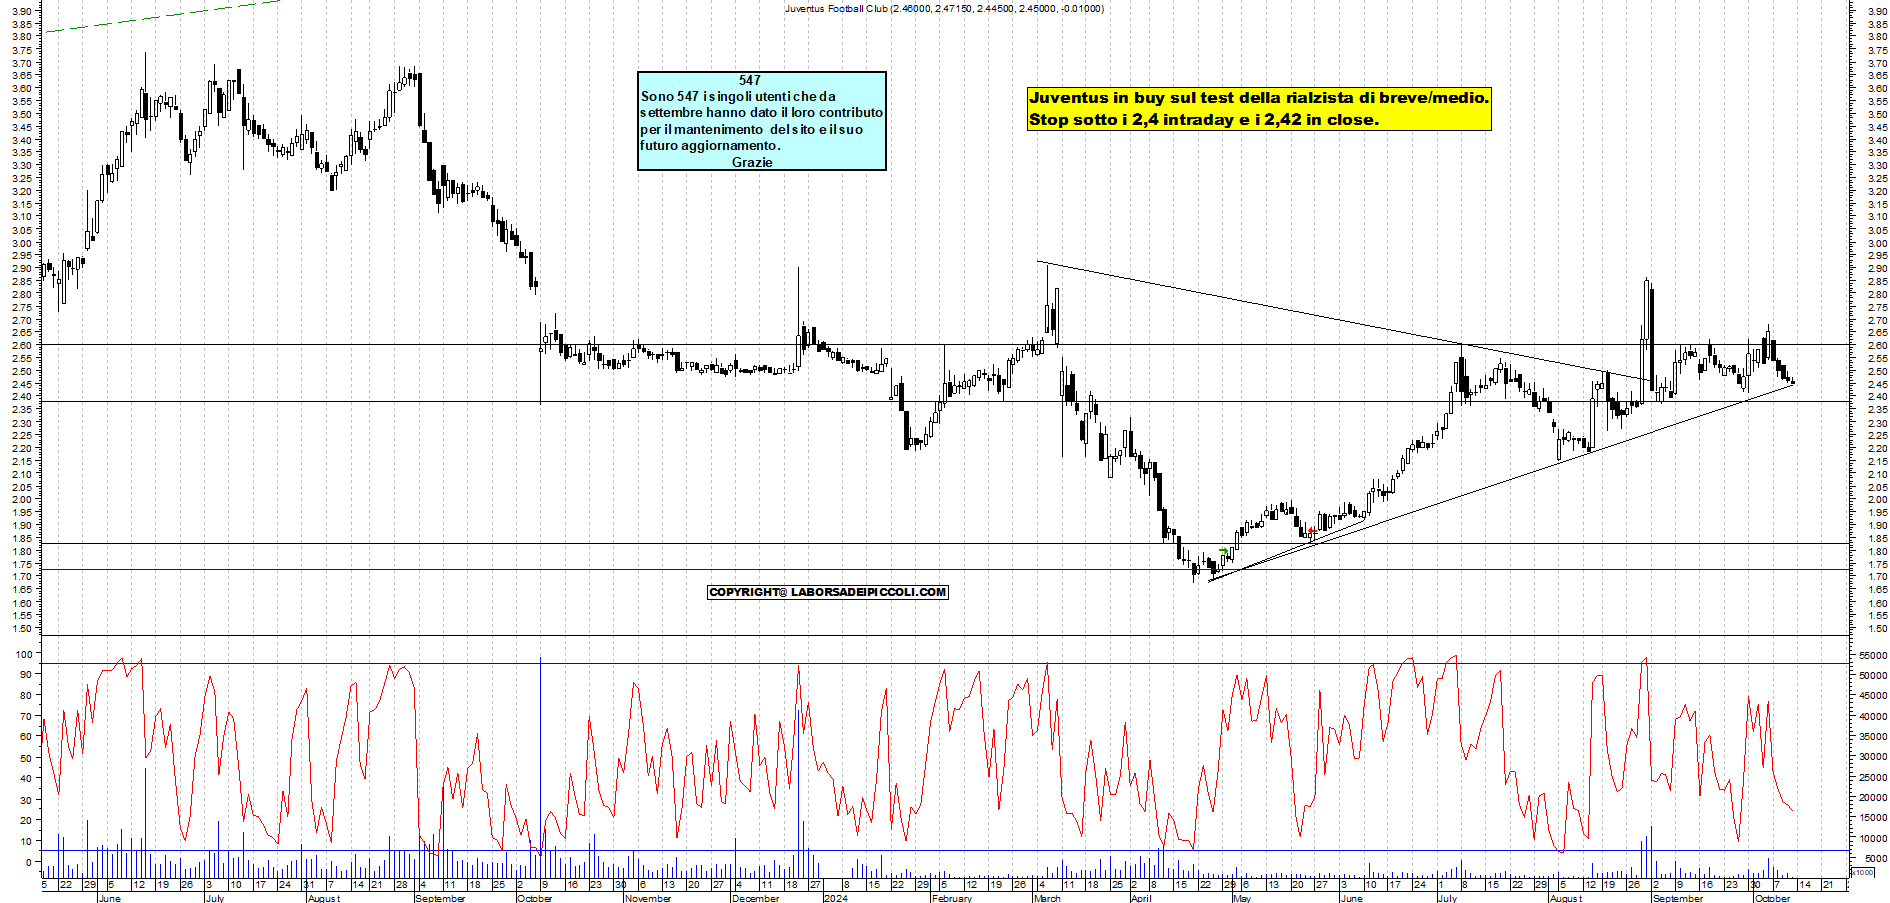Click the 'February' label on the date axis

click(951, 898)
